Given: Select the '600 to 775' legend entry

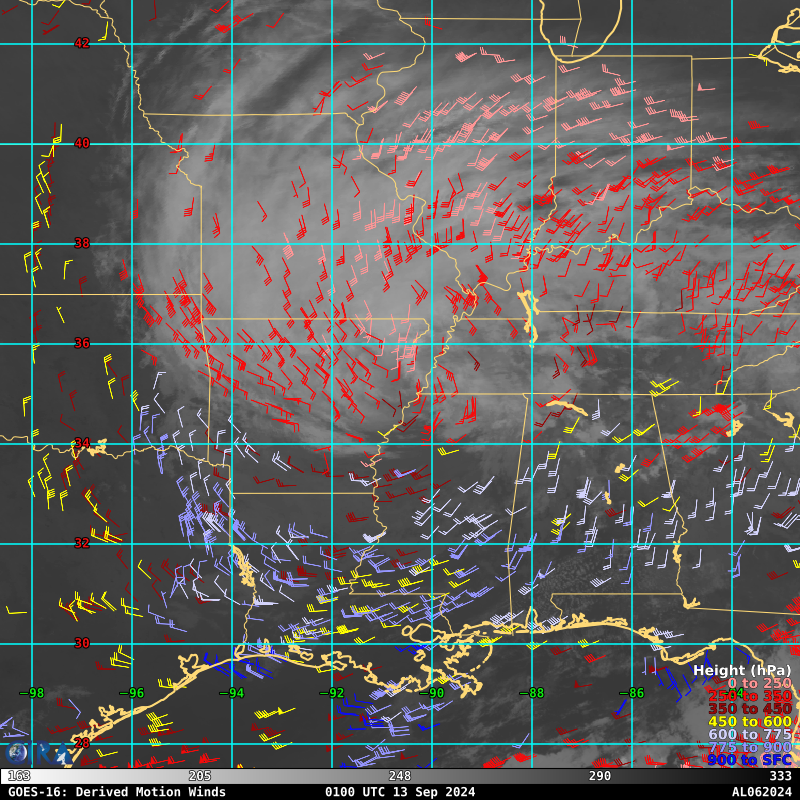Looking at the screenshot, I should pos(750,734).
